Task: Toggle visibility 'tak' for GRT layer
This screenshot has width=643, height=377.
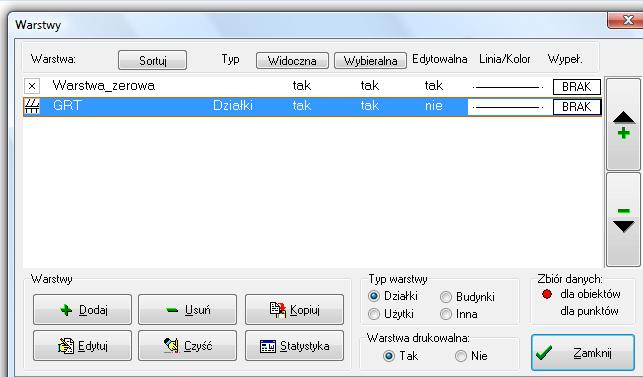Action: 302,106
